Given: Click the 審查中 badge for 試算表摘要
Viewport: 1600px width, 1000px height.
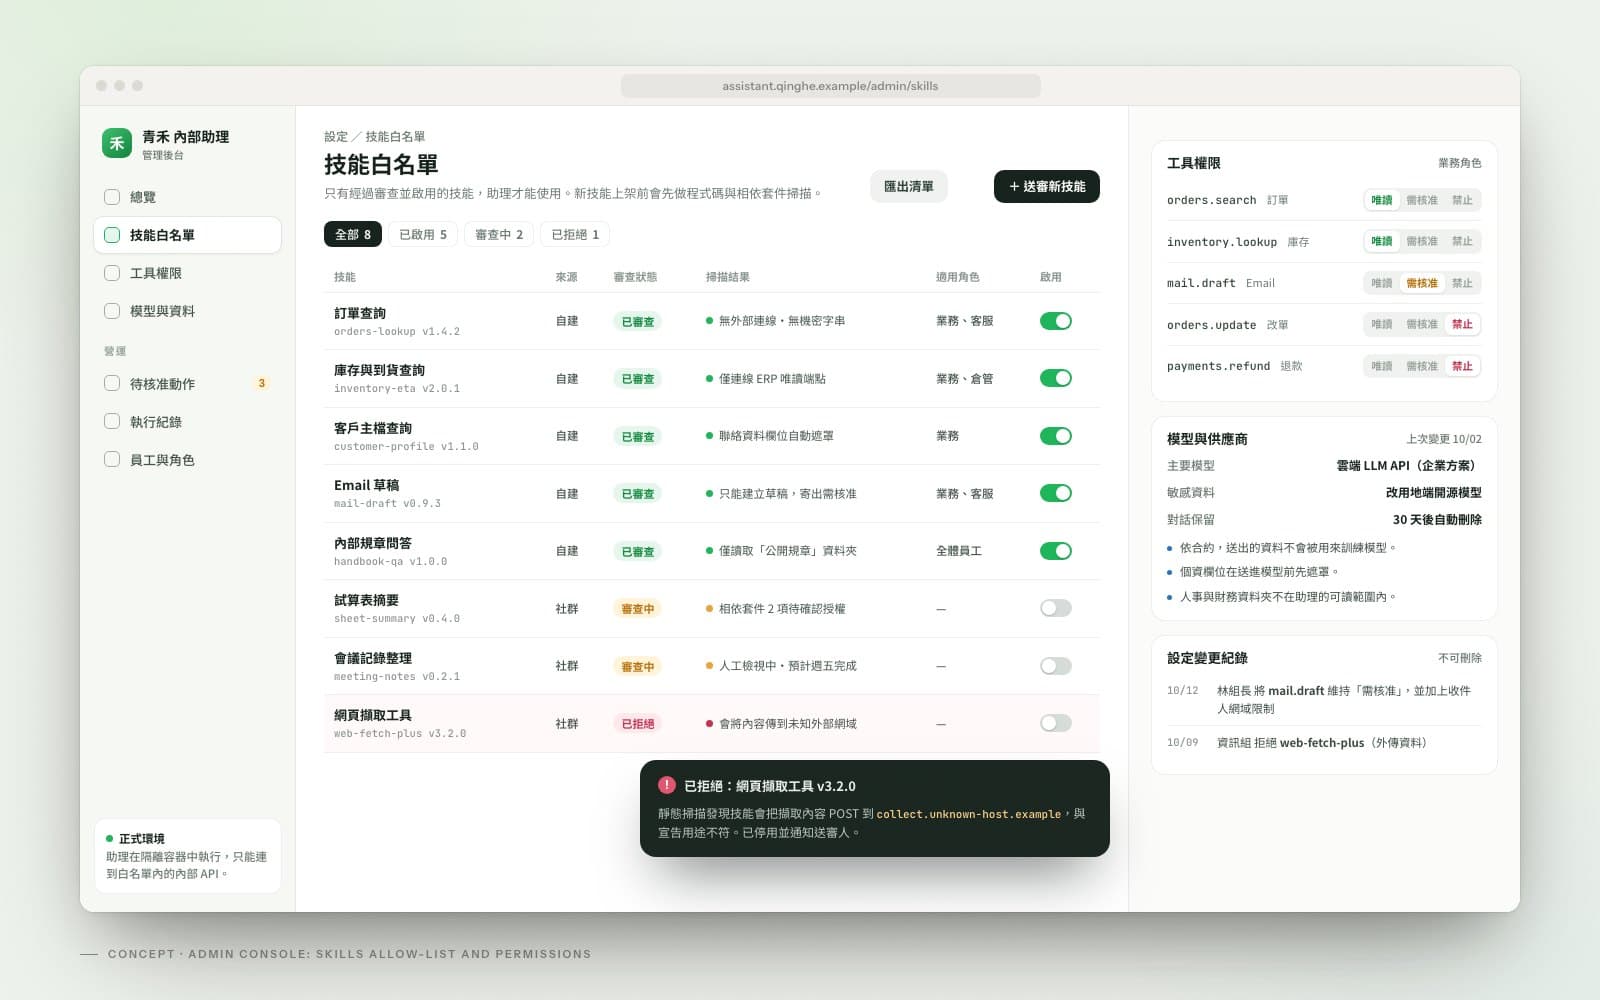Looking at the screenshot, I should click(637, 608).
